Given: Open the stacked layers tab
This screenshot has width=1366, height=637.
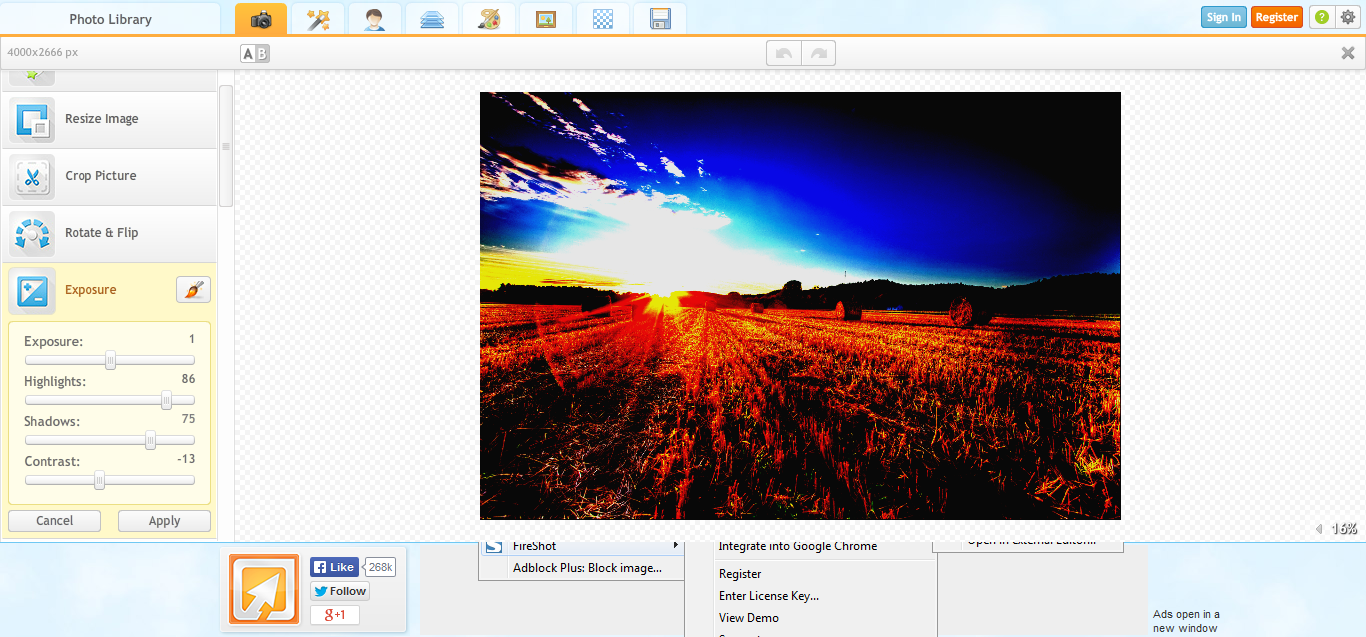Looking at the screenshot, I should click(x=432, y=19).
